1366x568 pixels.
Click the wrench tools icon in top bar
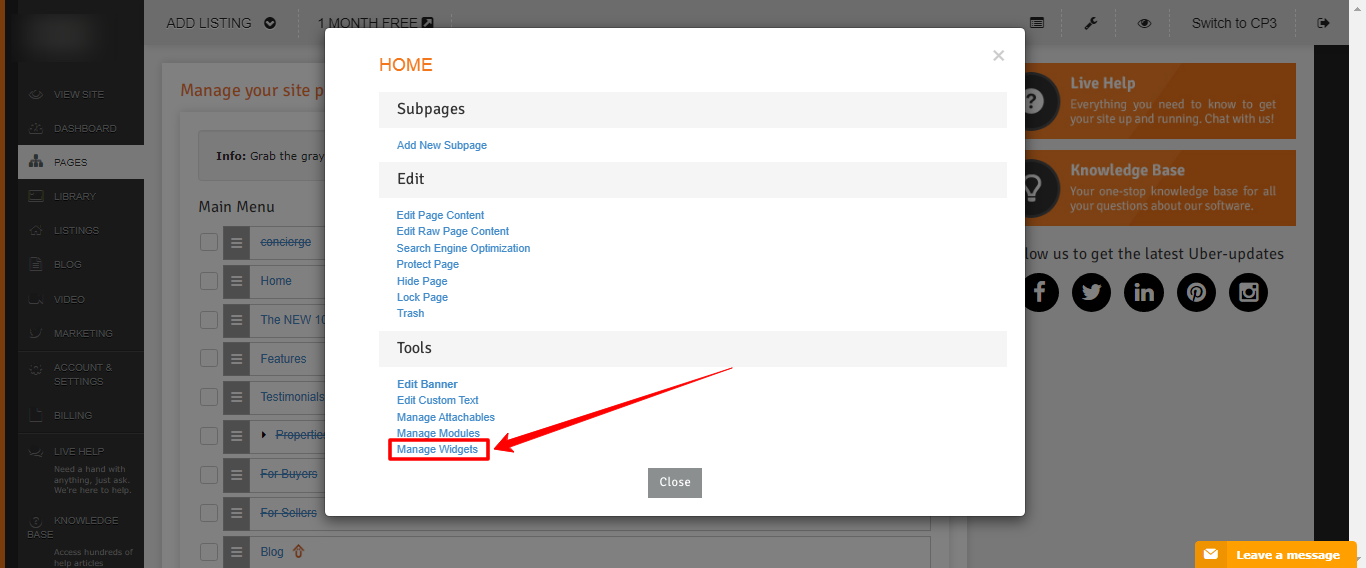pos(1091,23)
